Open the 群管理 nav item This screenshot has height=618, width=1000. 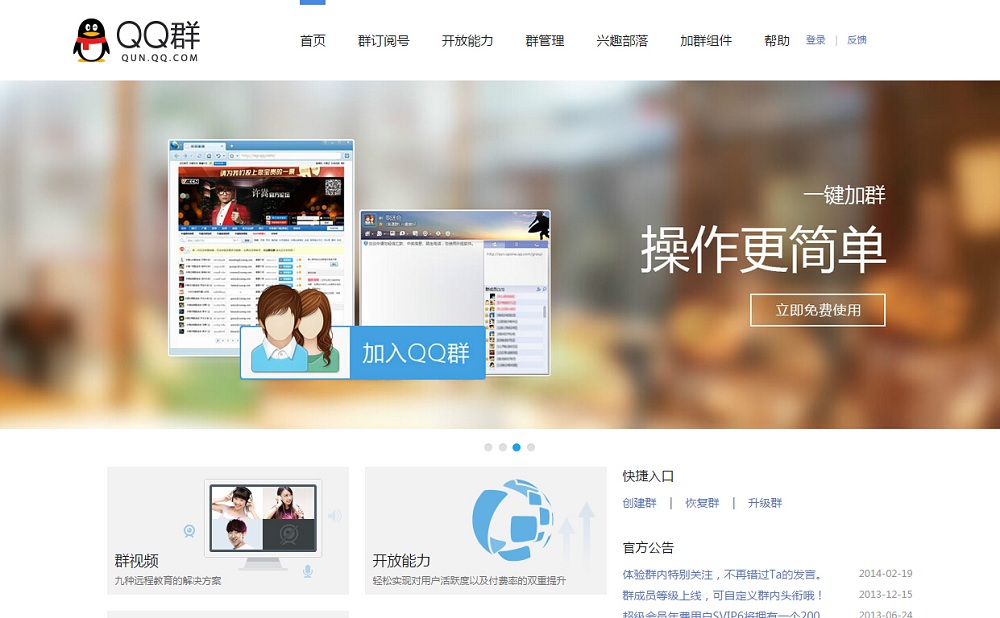pyautogui.click(x=545, y=41)
